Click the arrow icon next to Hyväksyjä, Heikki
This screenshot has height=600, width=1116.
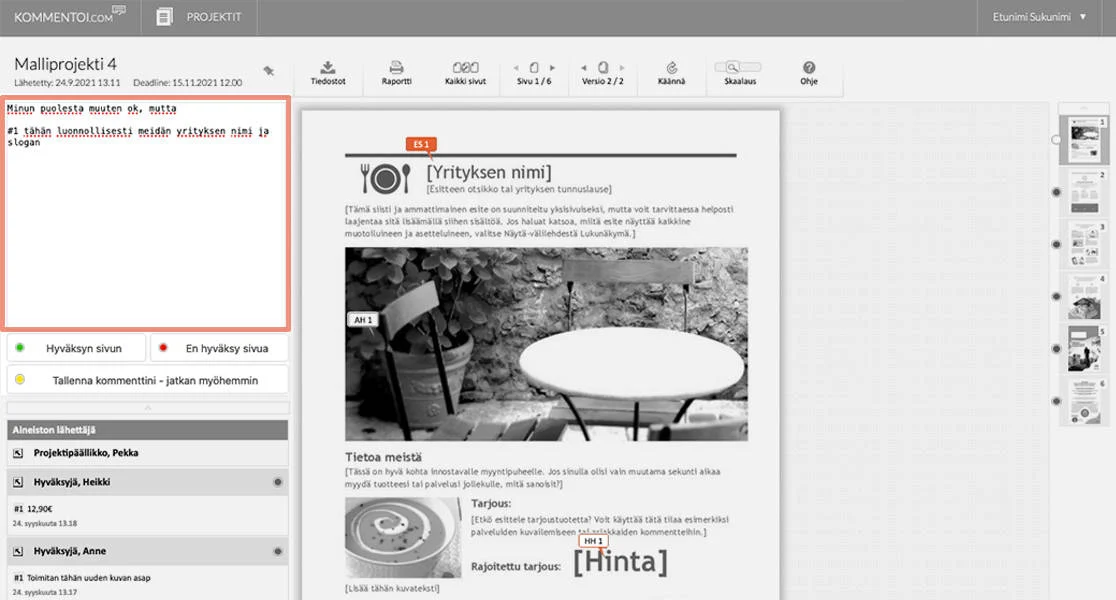pos(18,482)
